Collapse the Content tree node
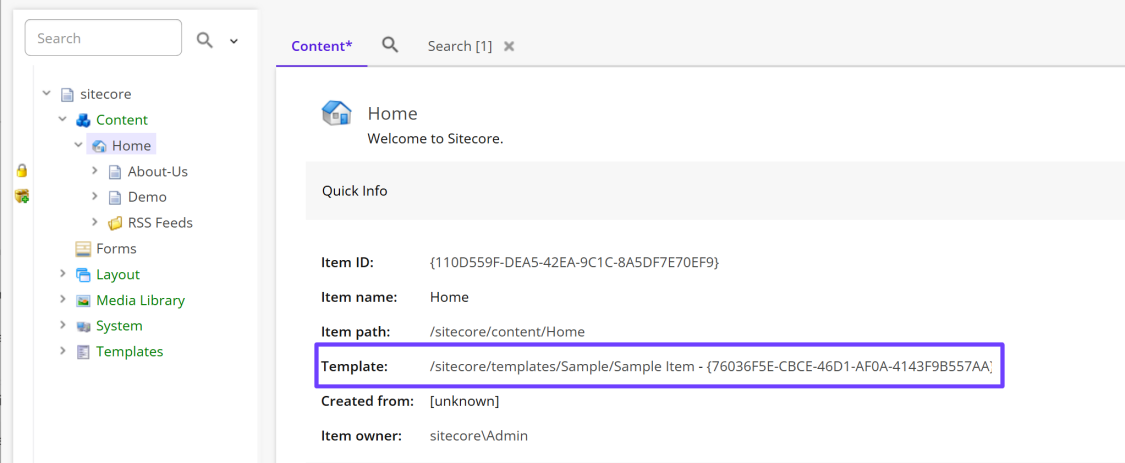This screenshot has width=1125, height=463. (x=62, y=119)
